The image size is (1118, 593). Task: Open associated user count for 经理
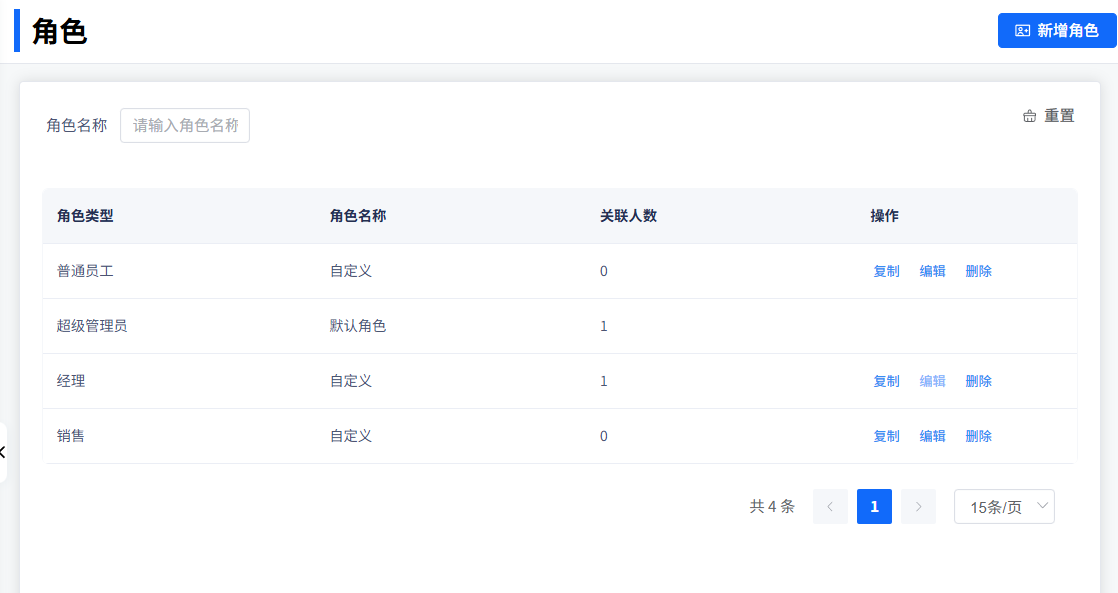click(x=604, y=381)
